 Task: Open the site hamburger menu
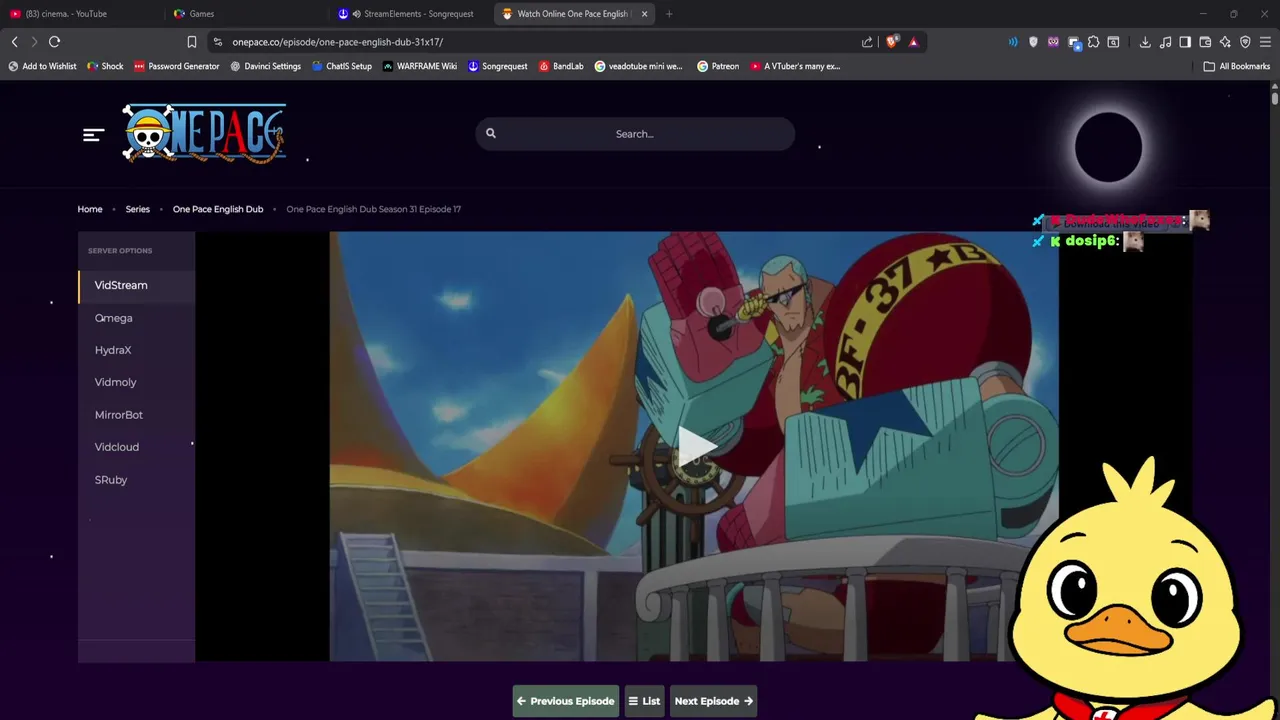pyautogui.click(x=93, y=134)
